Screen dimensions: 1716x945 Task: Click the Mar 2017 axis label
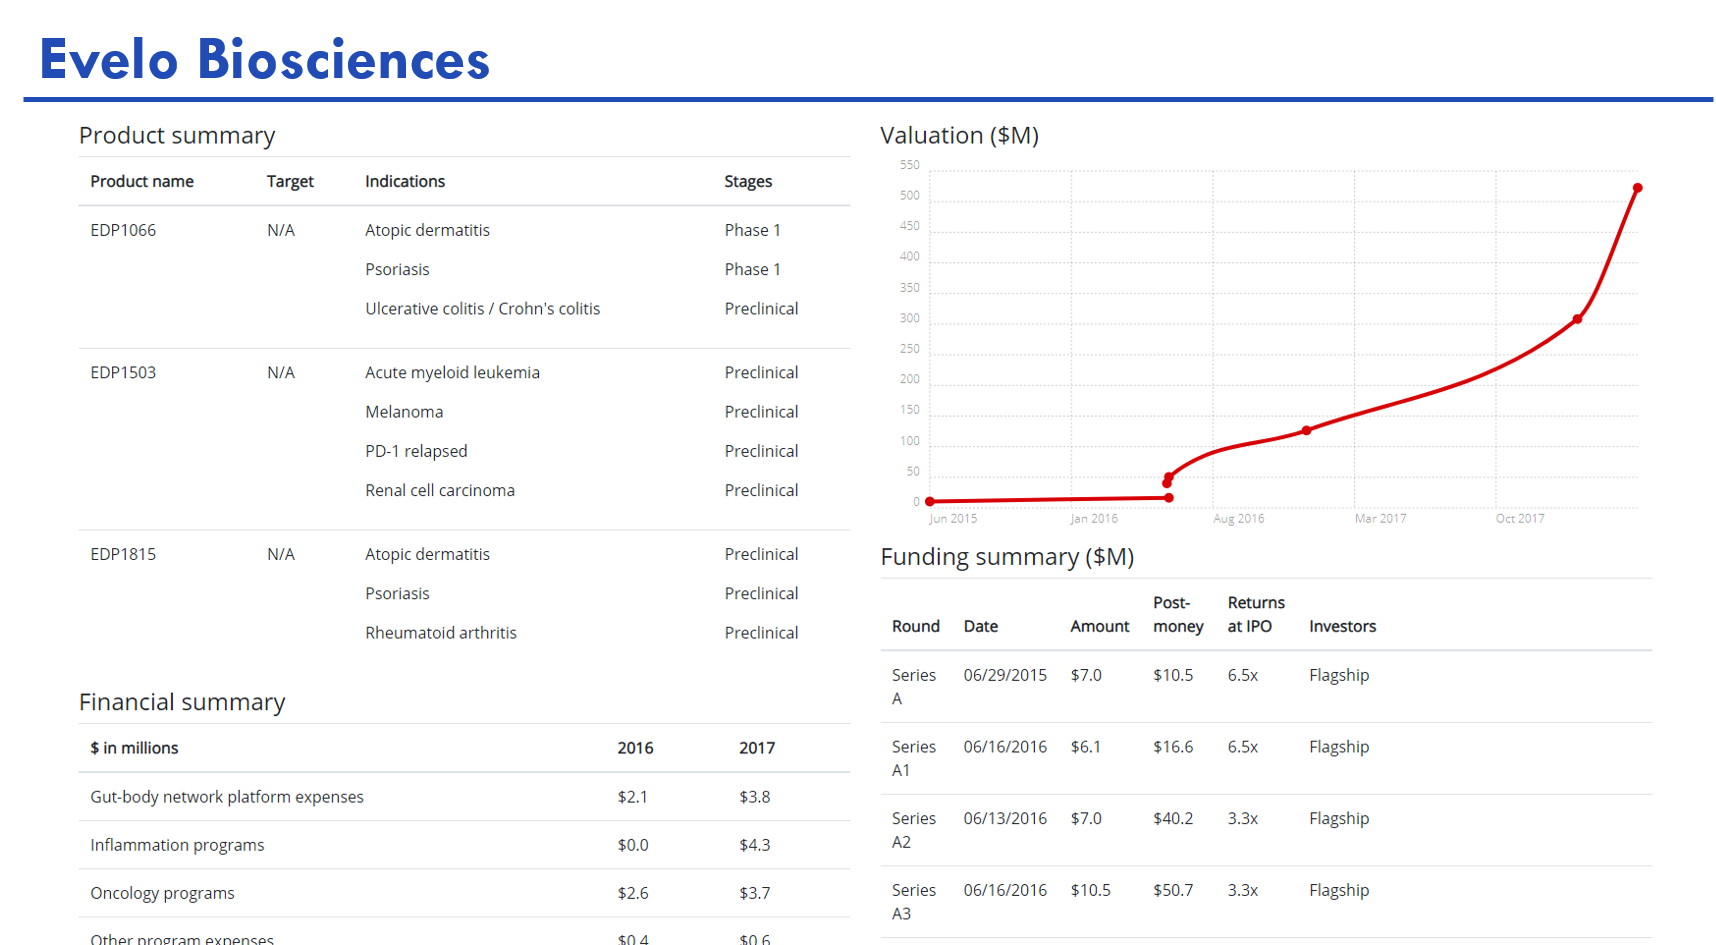(1380, 518)
